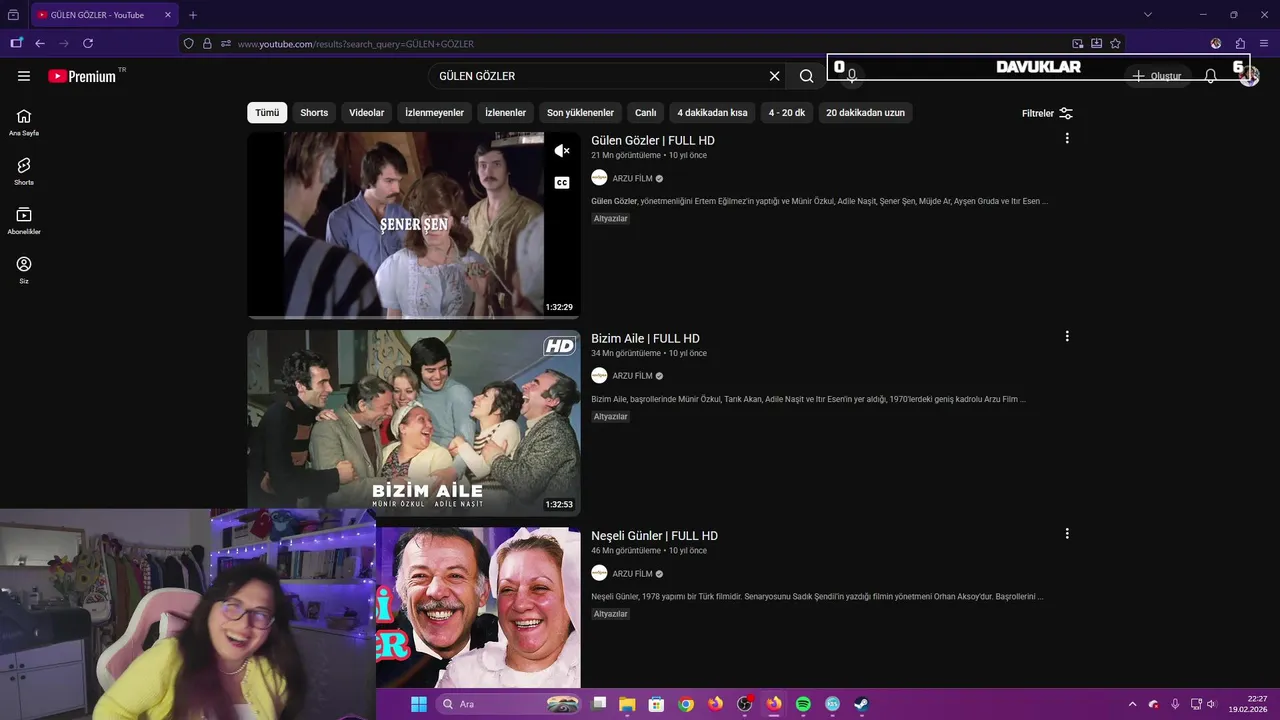Select the Videolar filter chip
Image resolution: width=1280 pixels, height=720 pixels.
366,113
